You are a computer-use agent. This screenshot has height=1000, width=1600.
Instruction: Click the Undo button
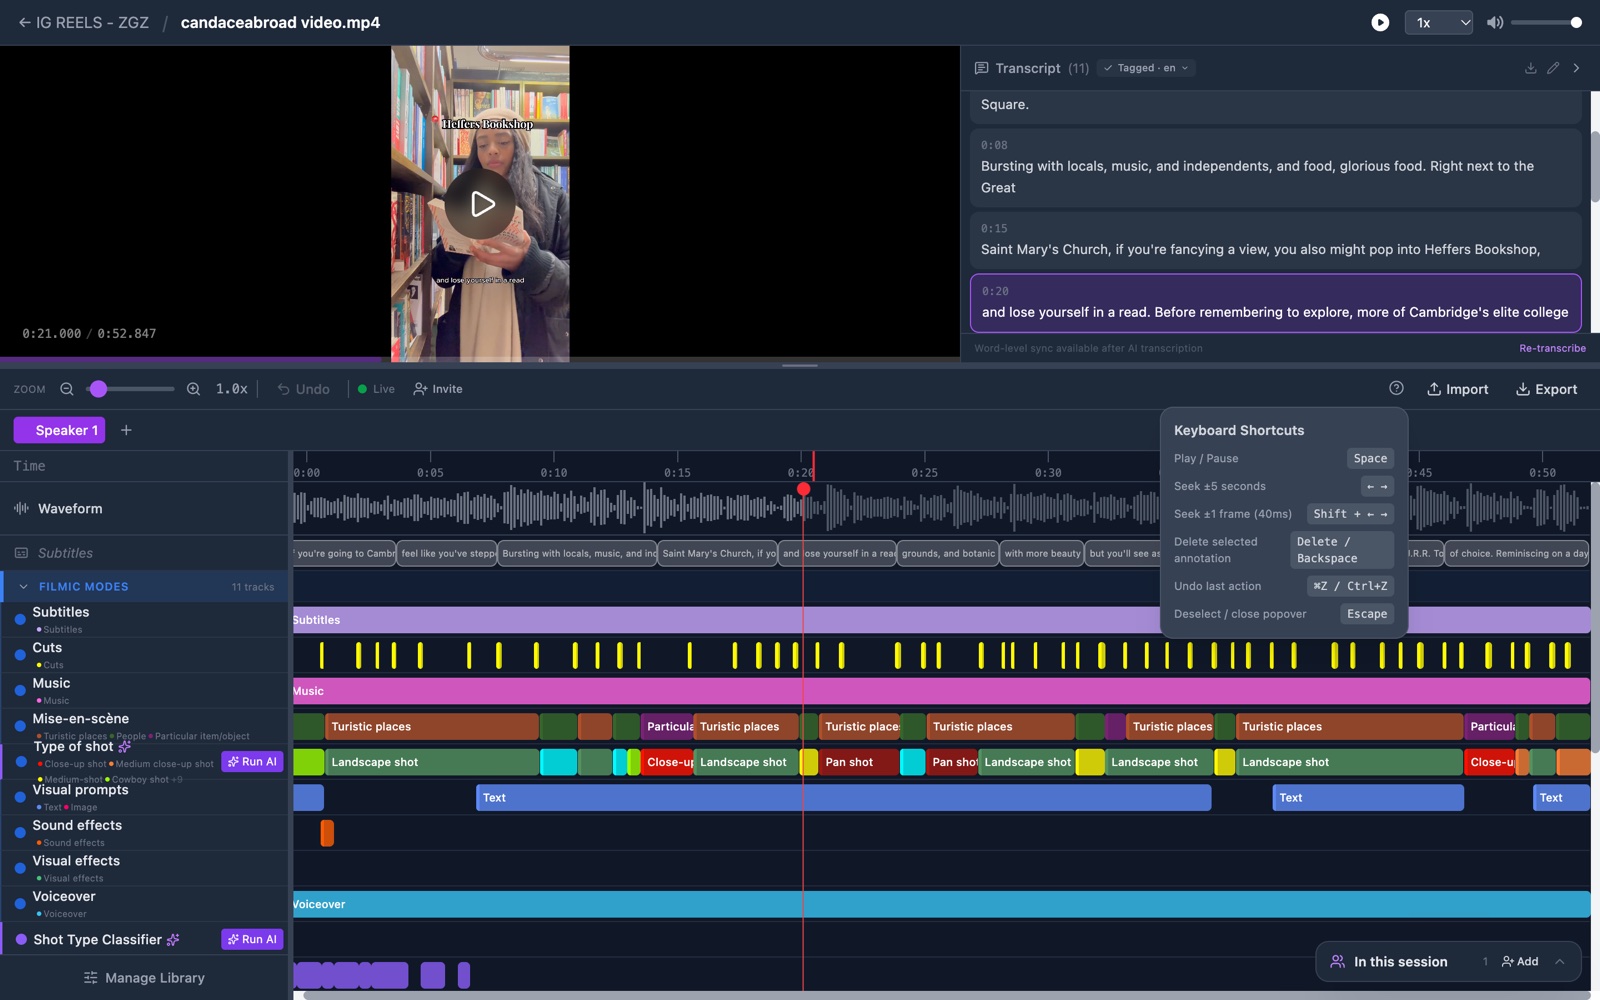tap(303, 389)
